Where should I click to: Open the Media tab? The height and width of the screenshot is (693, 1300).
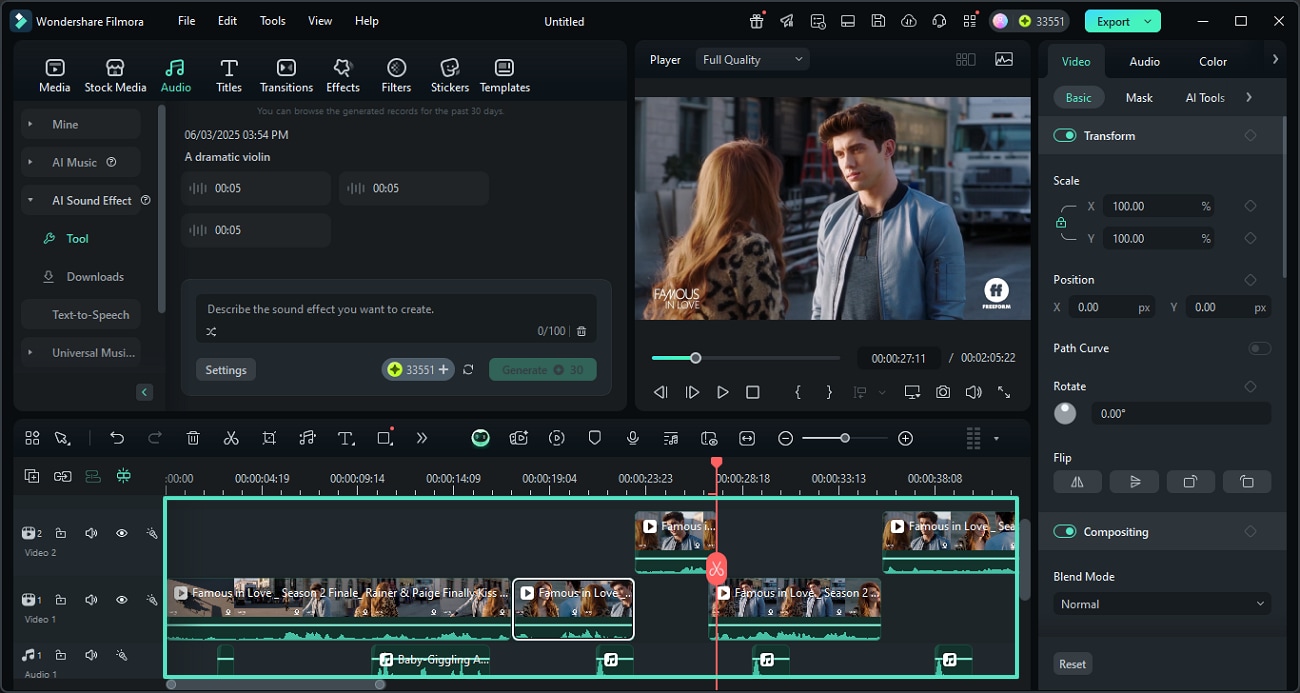click(x=55, y=75)
